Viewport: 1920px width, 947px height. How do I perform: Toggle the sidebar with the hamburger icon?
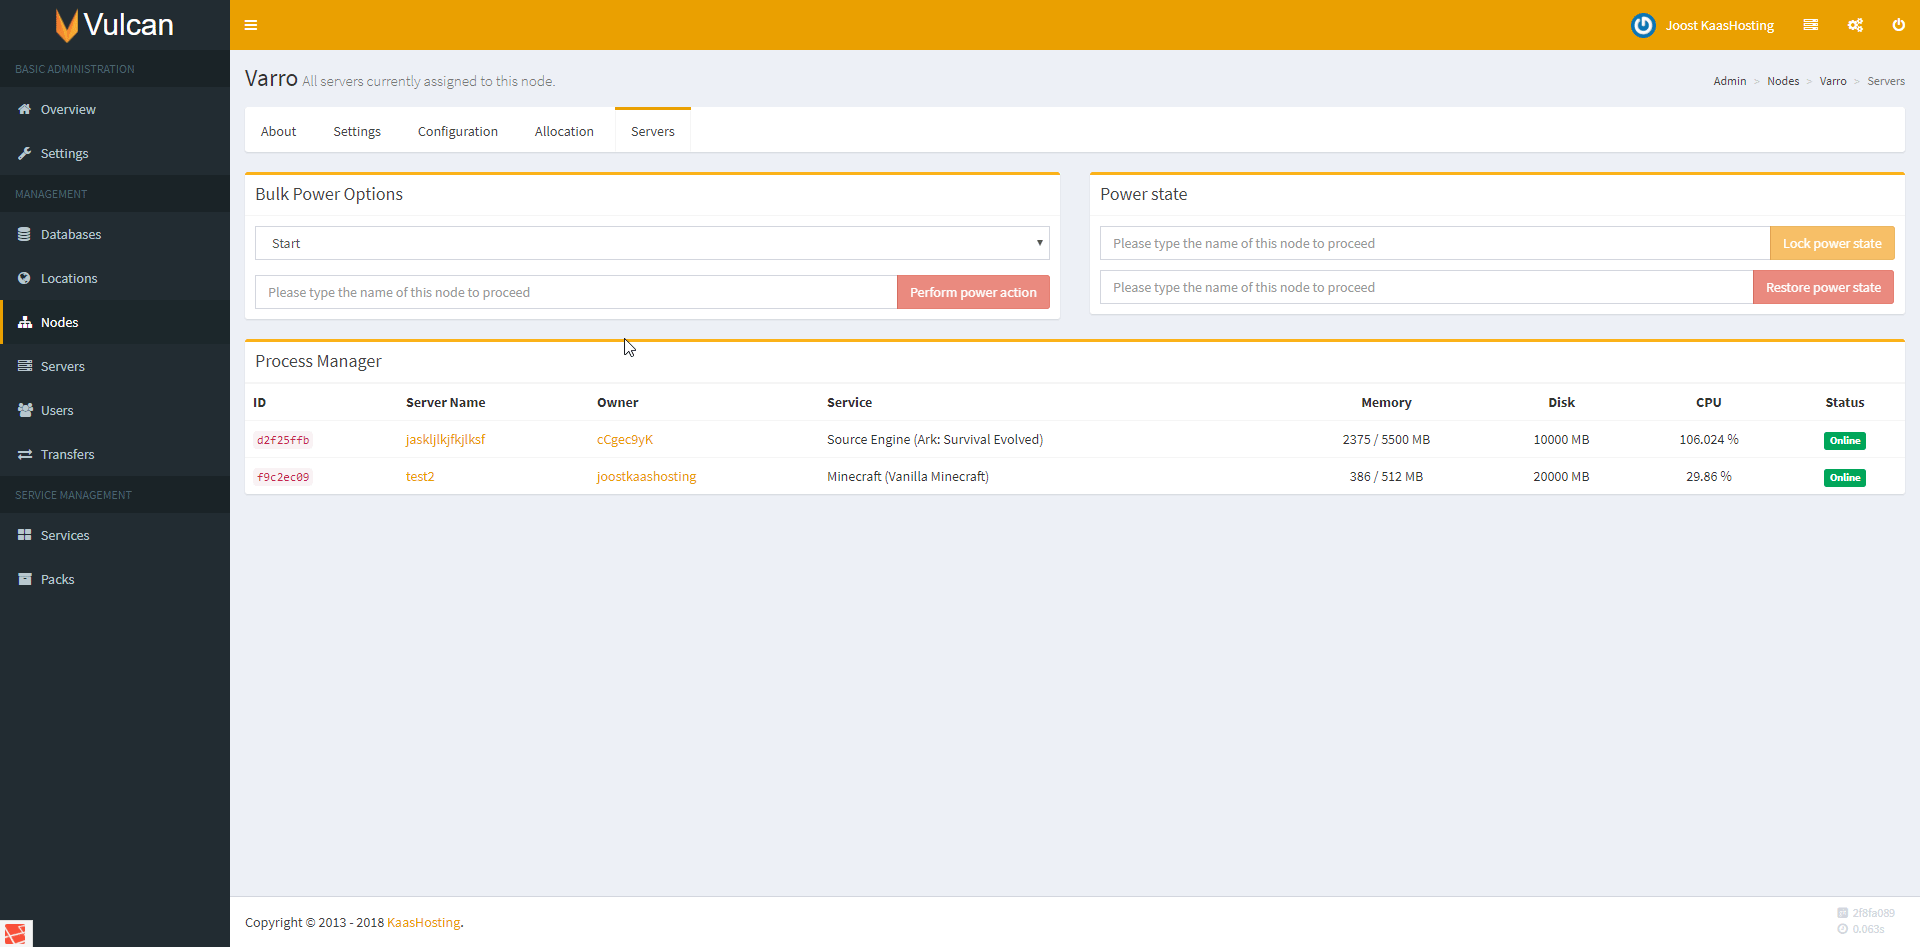tap(251, 25)
